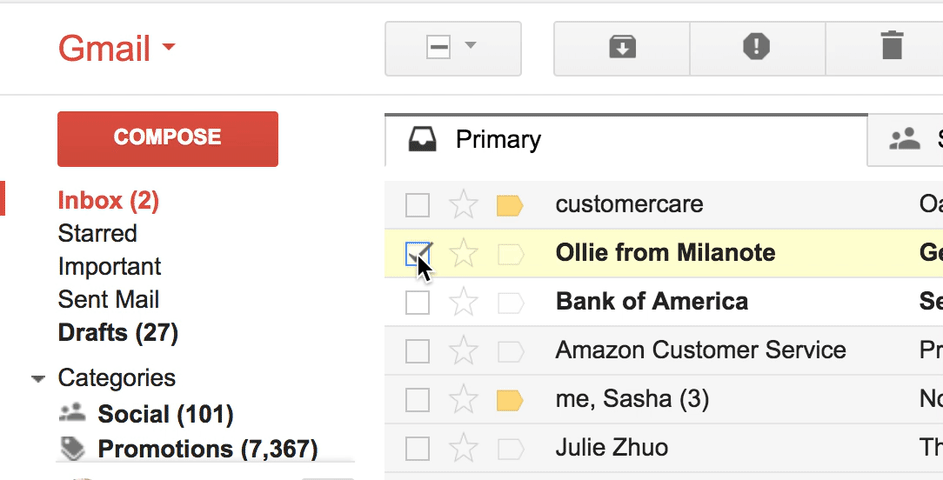Open the select-all checkbox dropdown arrow
The height and width of the screenshot is (480, 943).
[470, 46]
